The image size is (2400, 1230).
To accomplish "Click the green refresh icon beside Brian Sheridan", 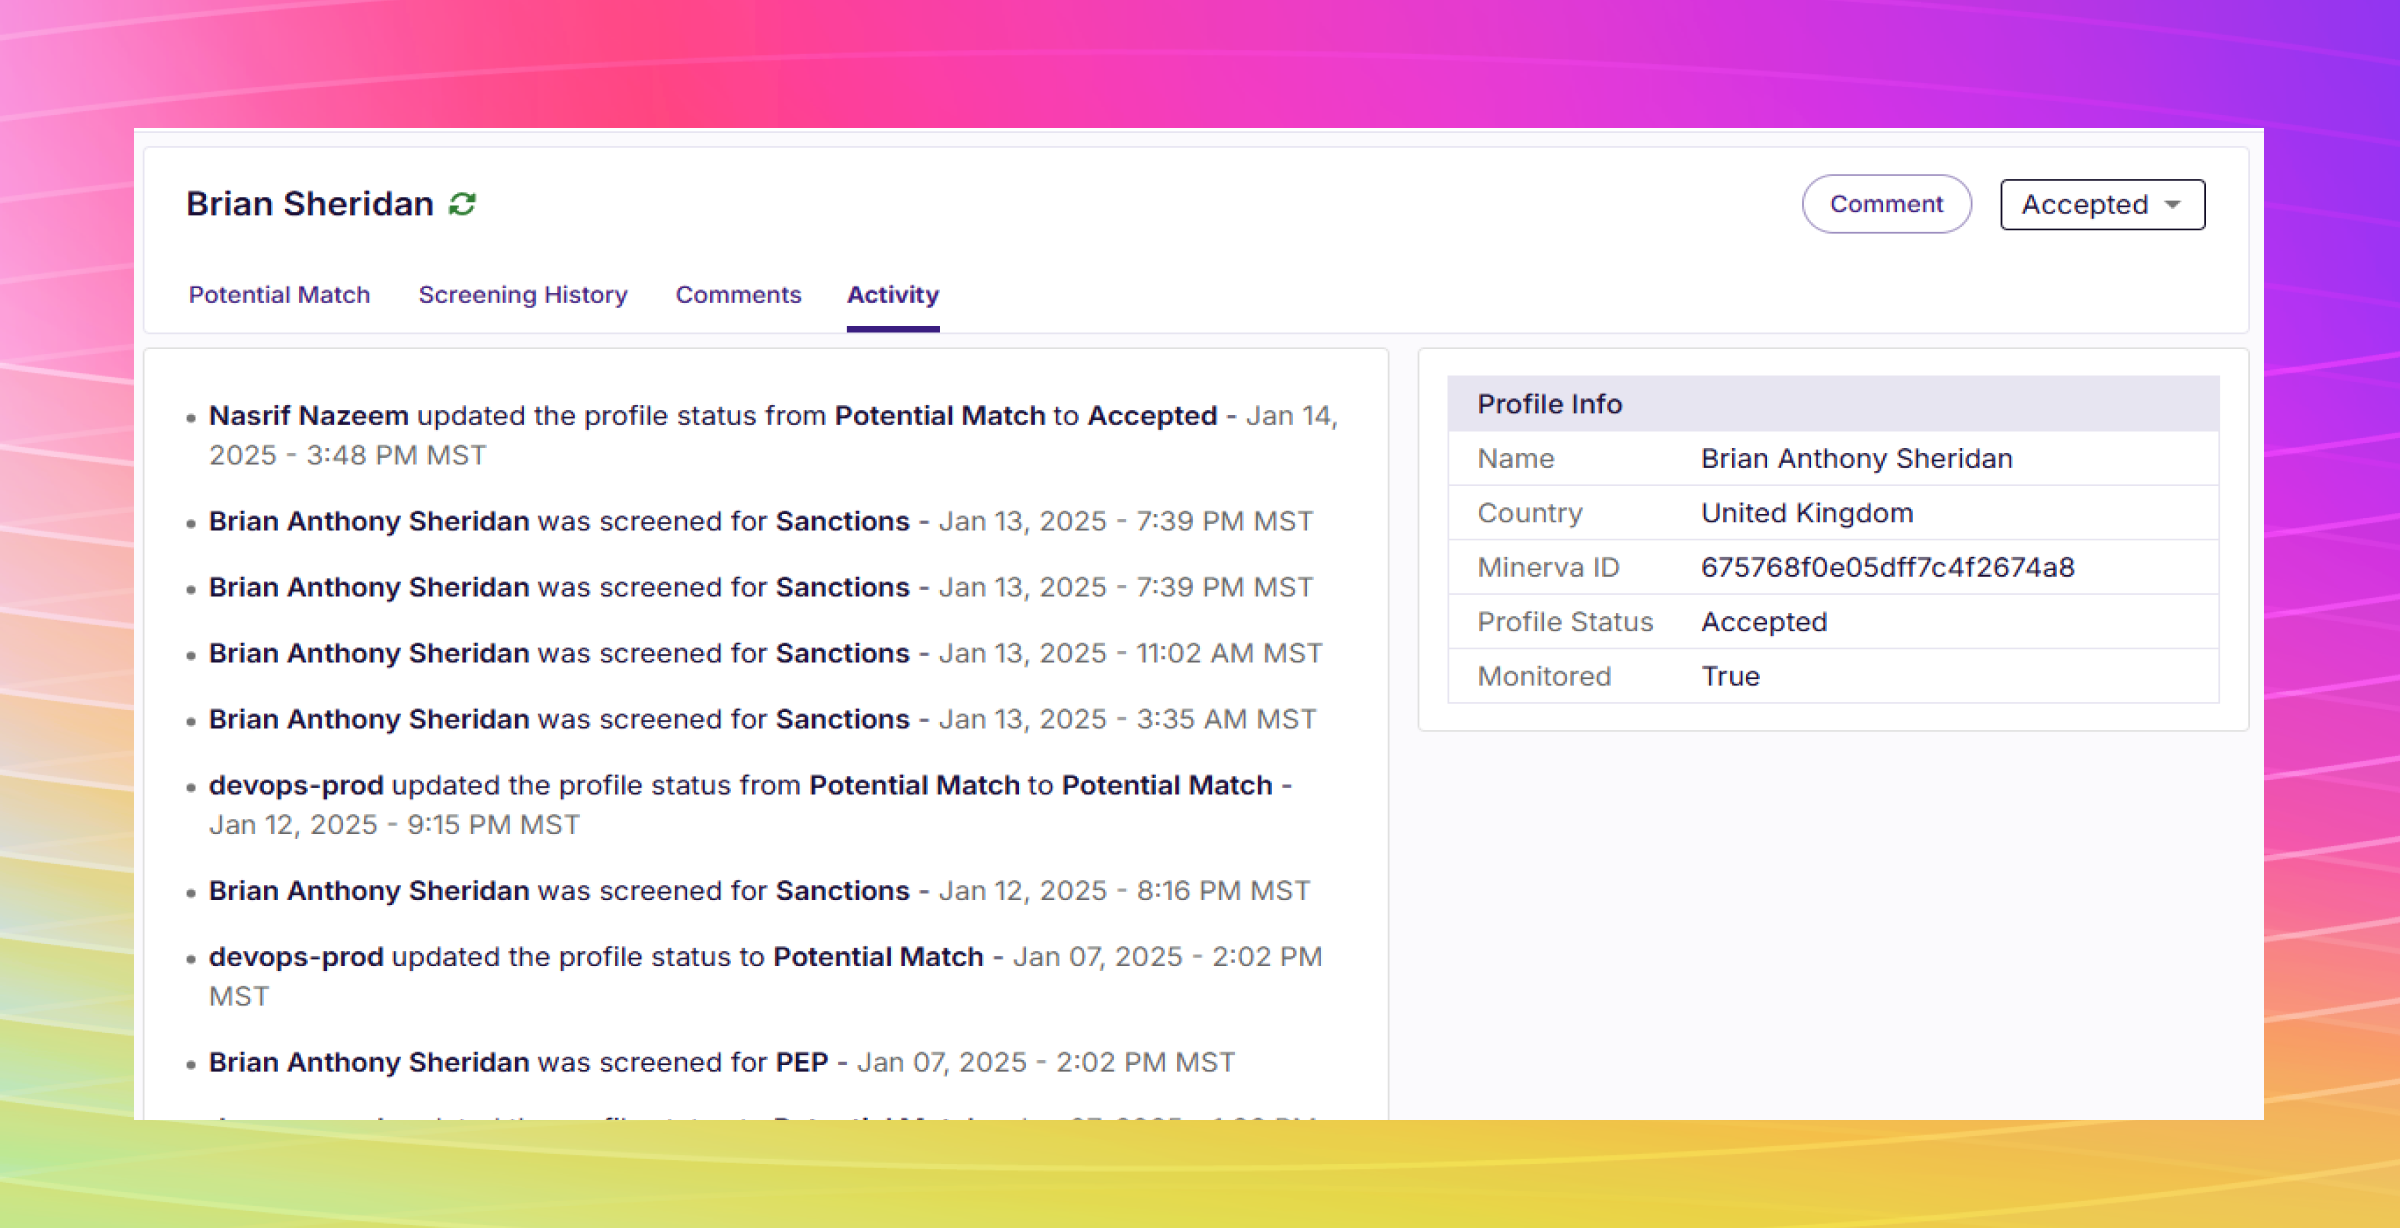I will click(x=462, y=204).
